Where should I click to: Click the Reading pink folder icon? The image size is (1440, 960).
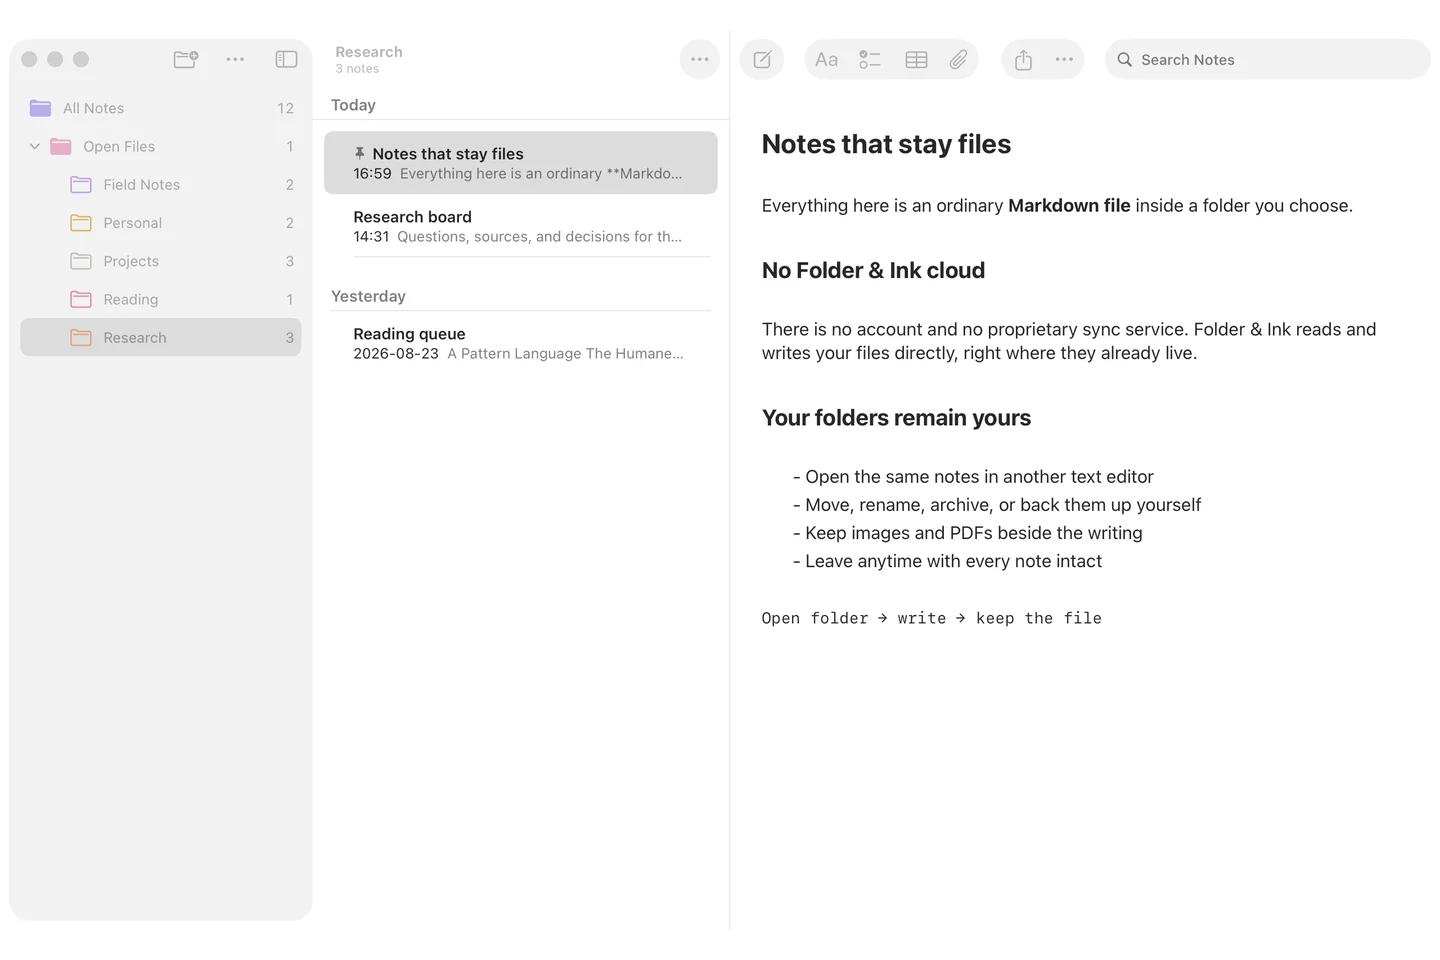(x=81, y=299)
